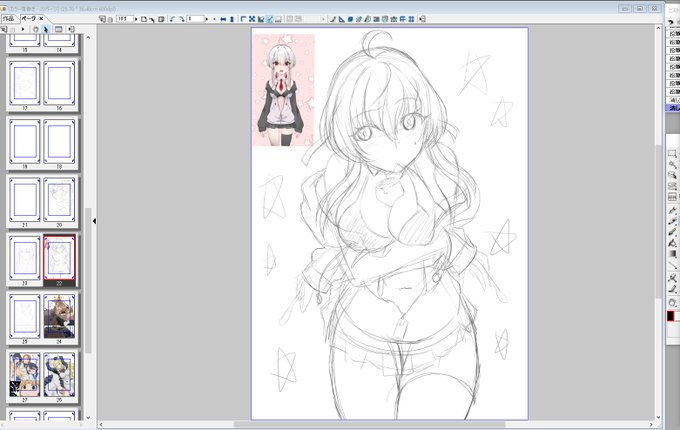680x430 pixels.
Task: Click page panel scroll down arrow
Action: [88, 418]
